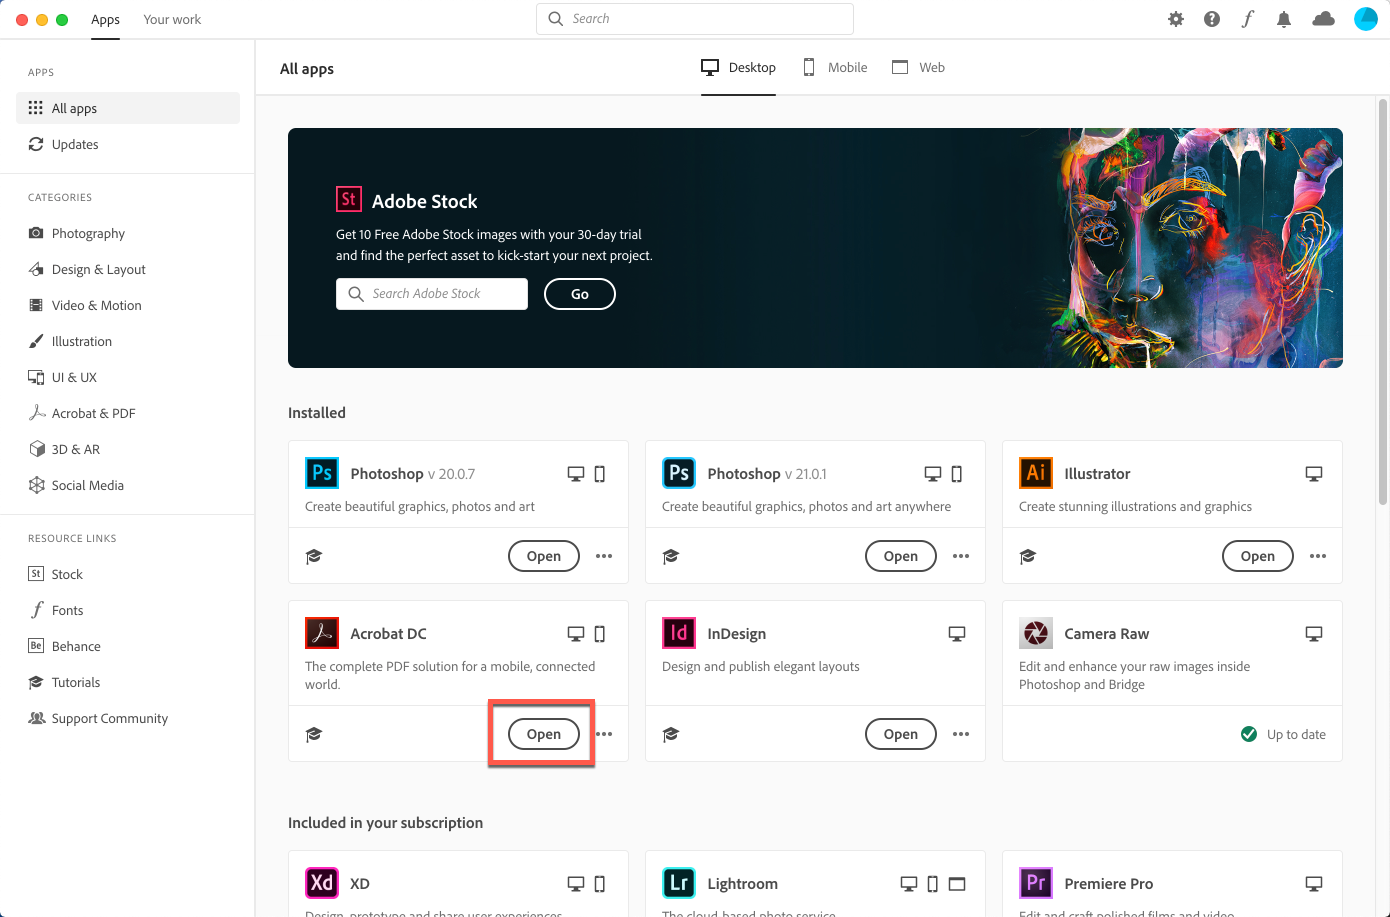Open more options for Photoshop v 21.0.1

(x=961, y=556)
